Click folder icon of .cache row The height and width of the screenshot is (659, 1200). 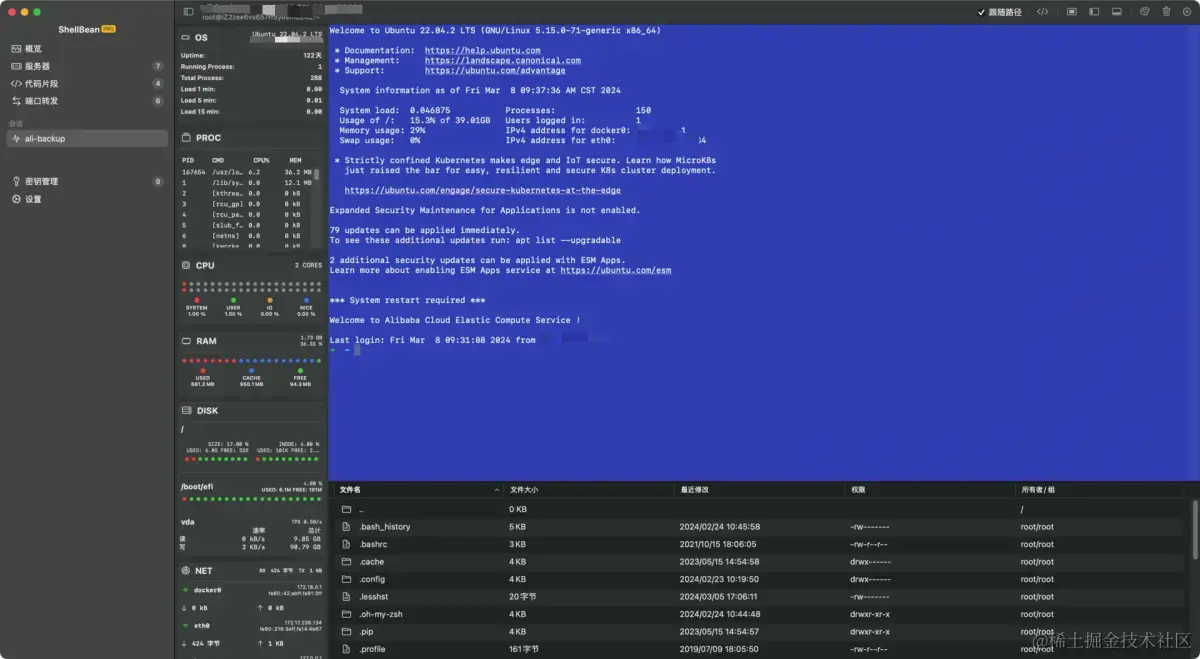coord(347,562)
